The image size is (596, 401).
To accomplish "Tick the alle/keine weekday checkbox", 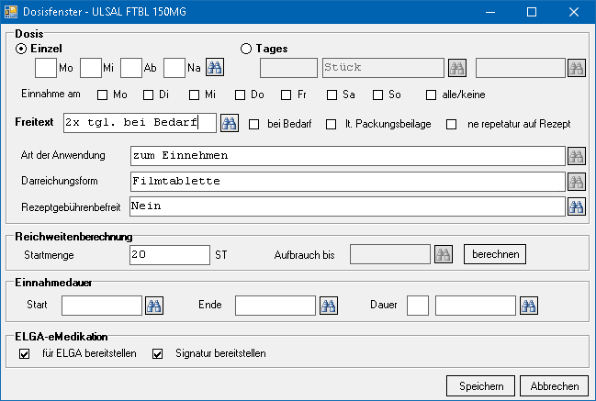I will tap(431, 95).
